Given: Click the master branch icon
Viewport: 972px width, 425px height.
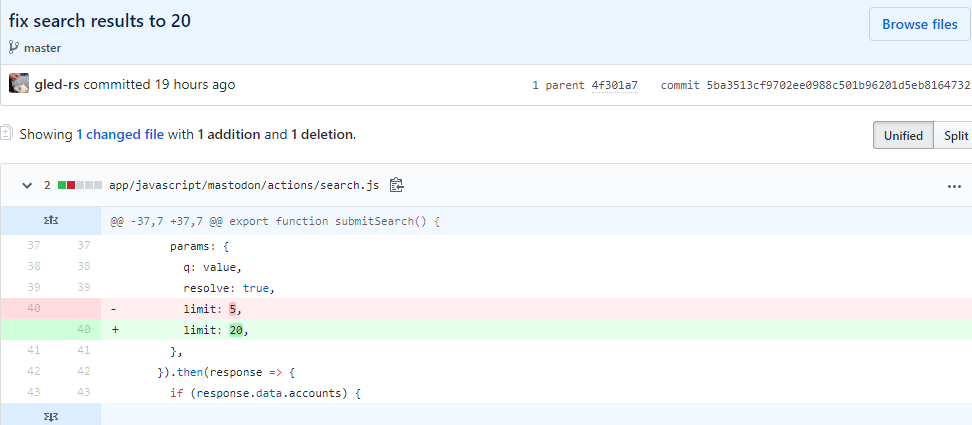Looking at the screenshot, I should [x=14, y=47].
